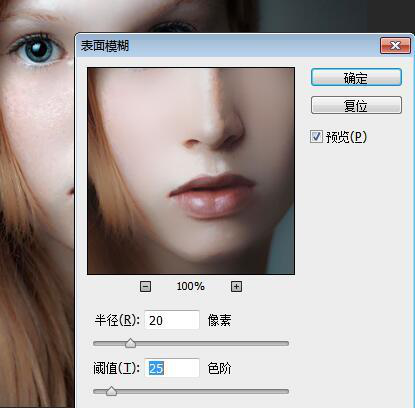Click the threshold slider track's right end
The height and width of the screenshot is (408, 415).
[285, 391]
